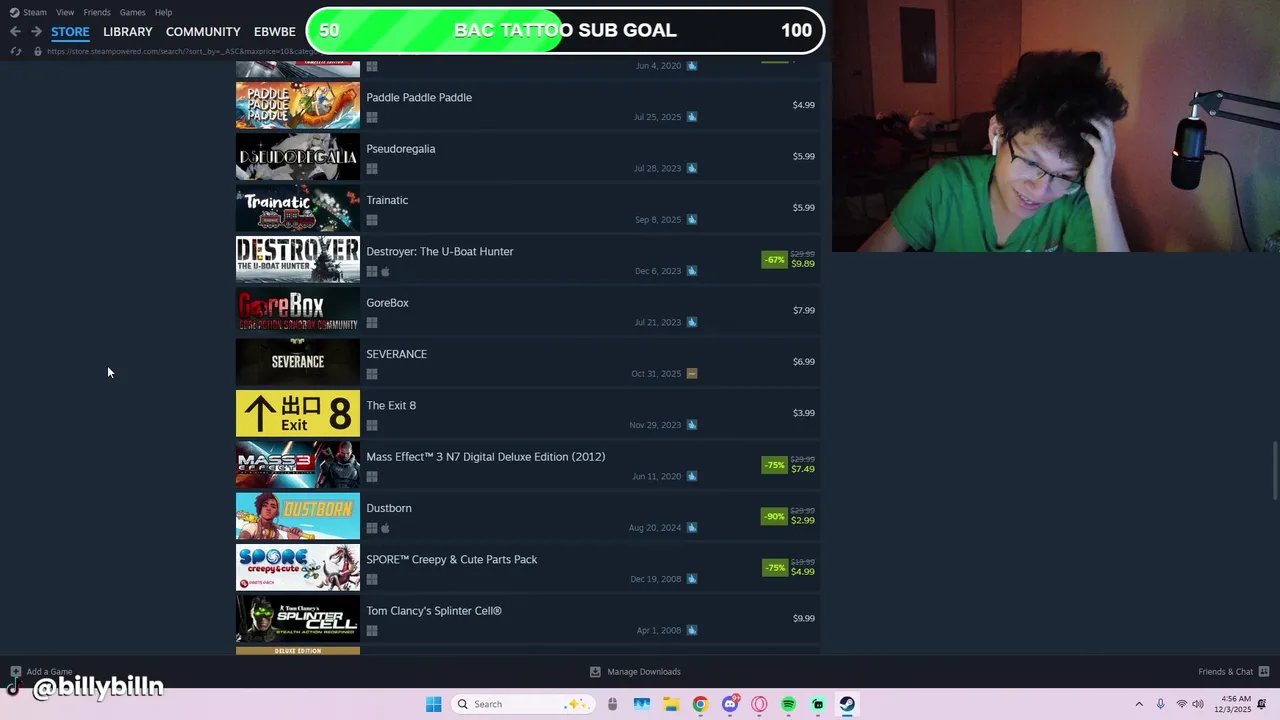This screenshot has width=1280, height=720.
Task: Click the review icon for Trainatic
Action: (x=692, y=220)
